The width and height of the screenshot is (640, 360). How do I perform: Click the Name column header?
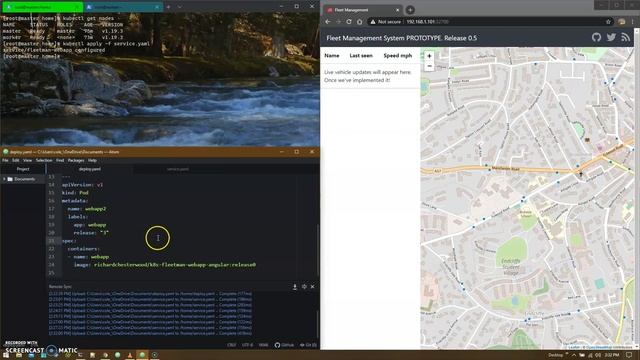[x=332, y=56]
